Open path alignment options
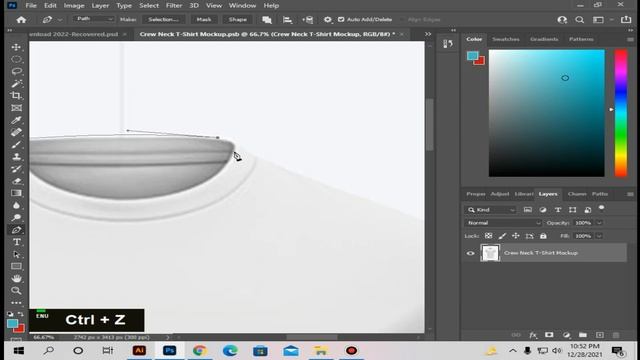Viewport: 640px width, 360px height. (x=287, y=20)
